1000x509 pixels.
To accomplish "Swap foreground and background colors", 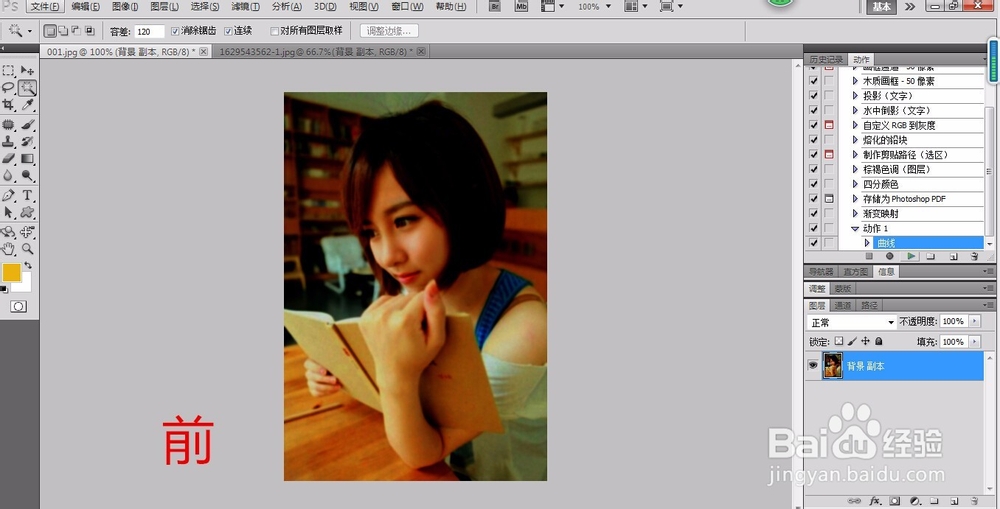I will click(x=28, y=265).
